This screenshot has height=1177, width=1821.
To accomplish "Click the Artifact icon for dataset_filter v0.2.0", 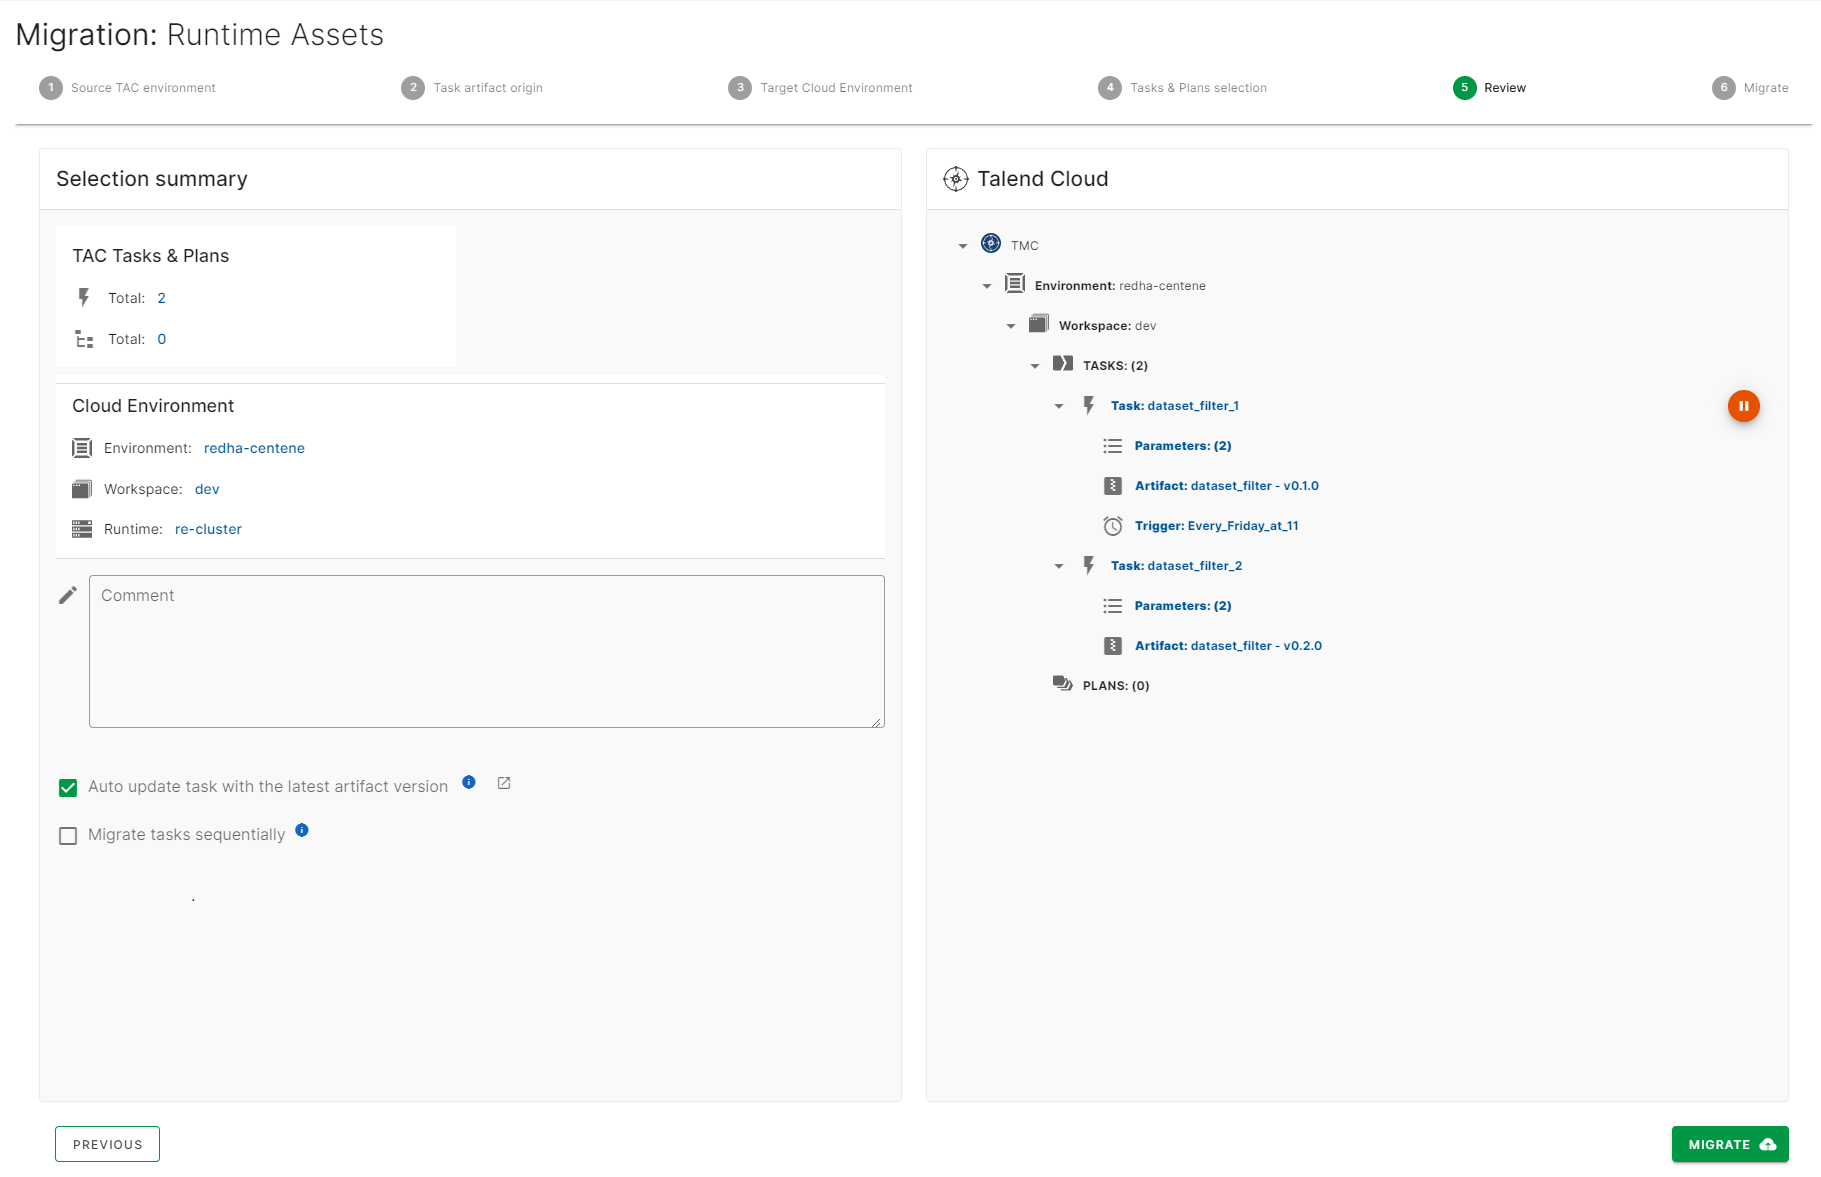I will pos(1113,645).
